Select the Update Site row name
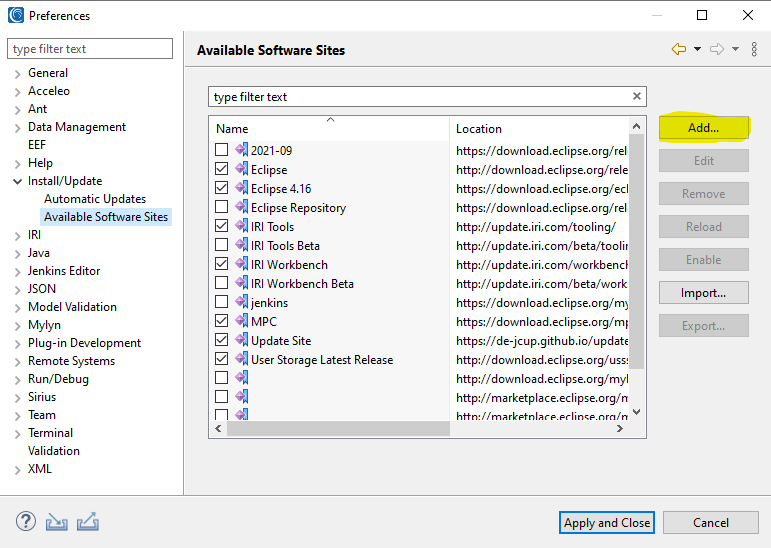The image size is (771, 548). point(281,340)
